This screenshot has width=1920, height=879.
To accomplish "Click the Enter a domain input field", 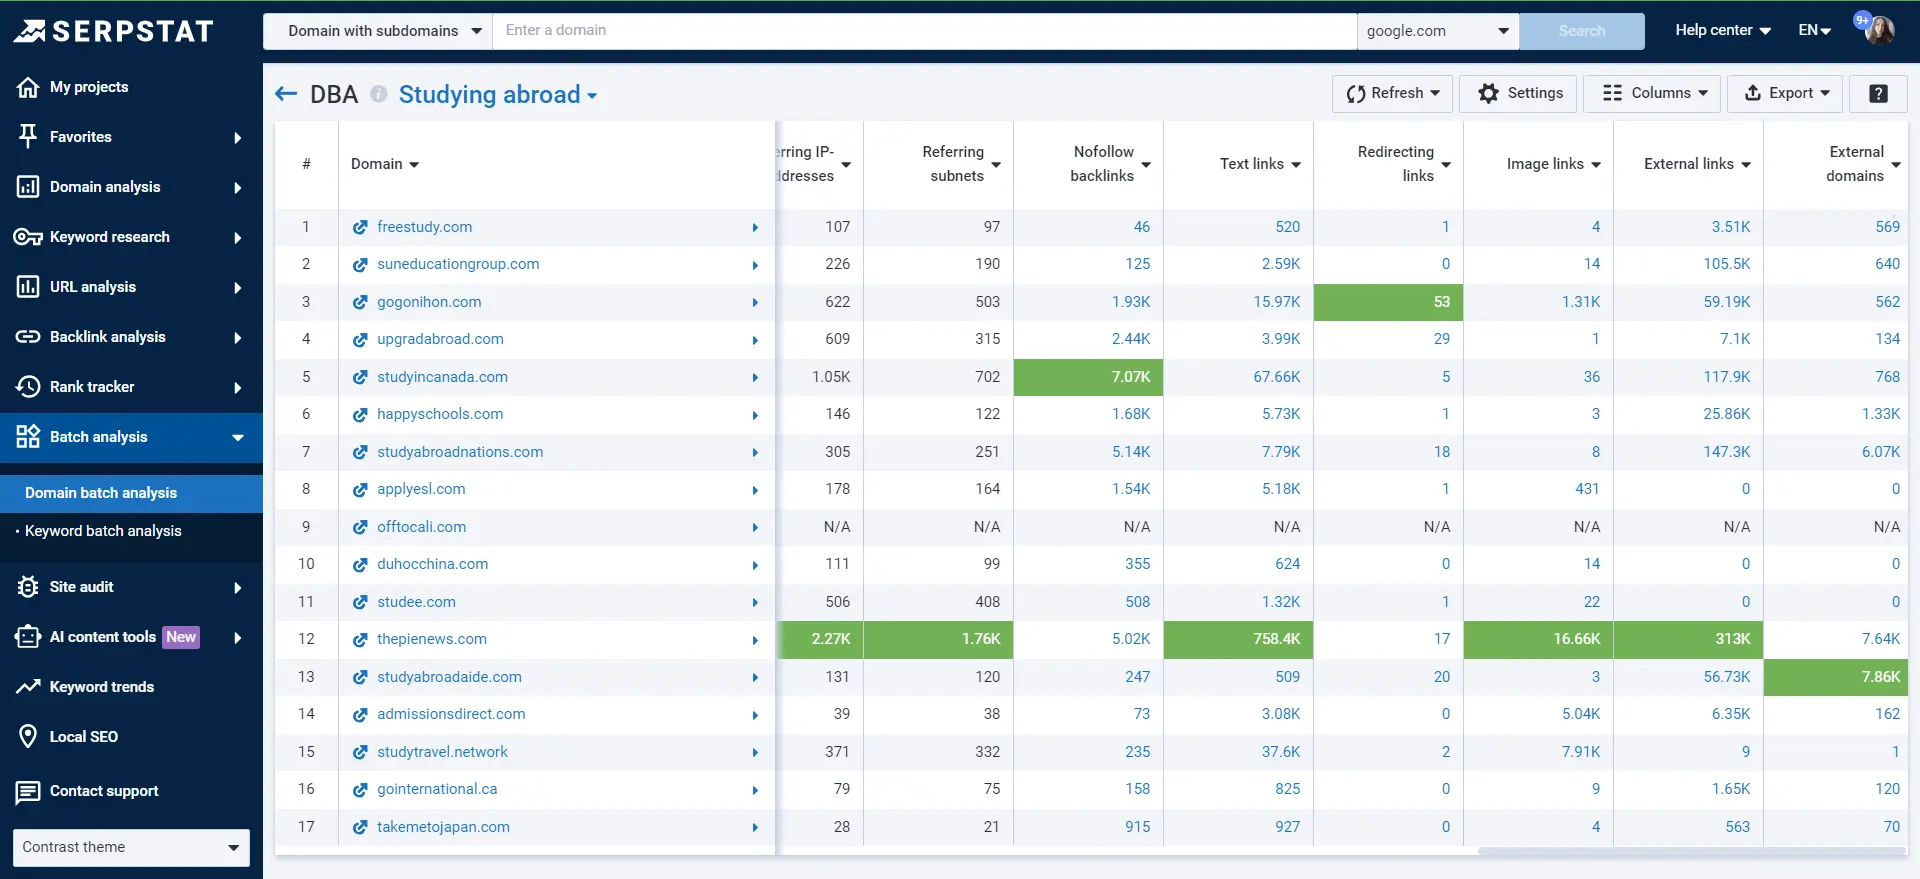I will 925,31.
